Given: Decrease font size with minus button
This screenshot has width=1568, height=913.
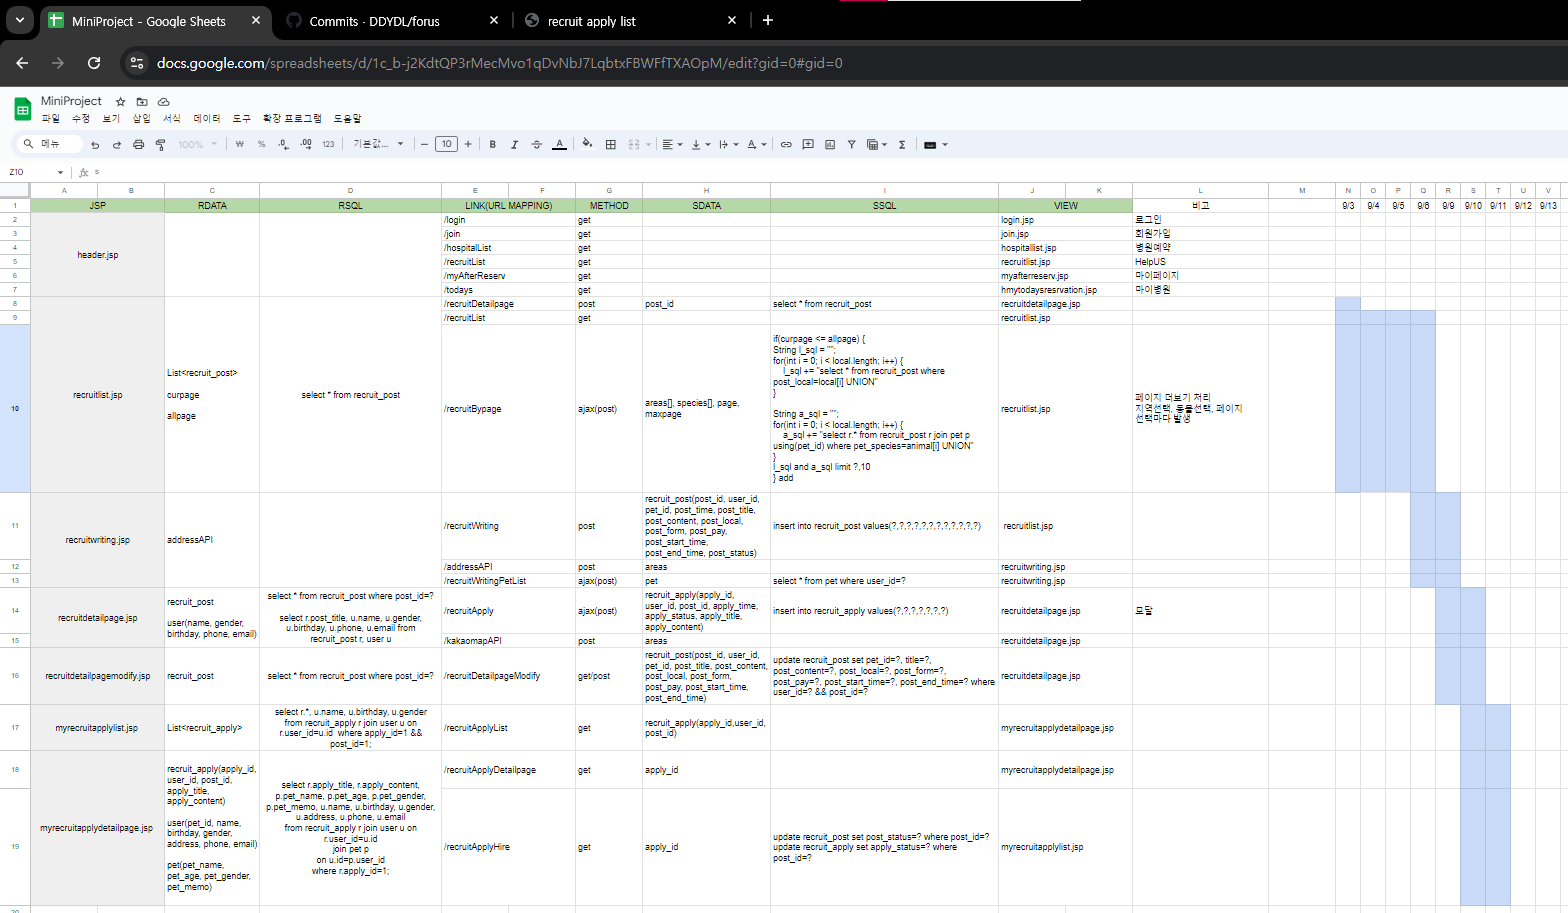Looking at the screenshot, I should pos(425,145).
